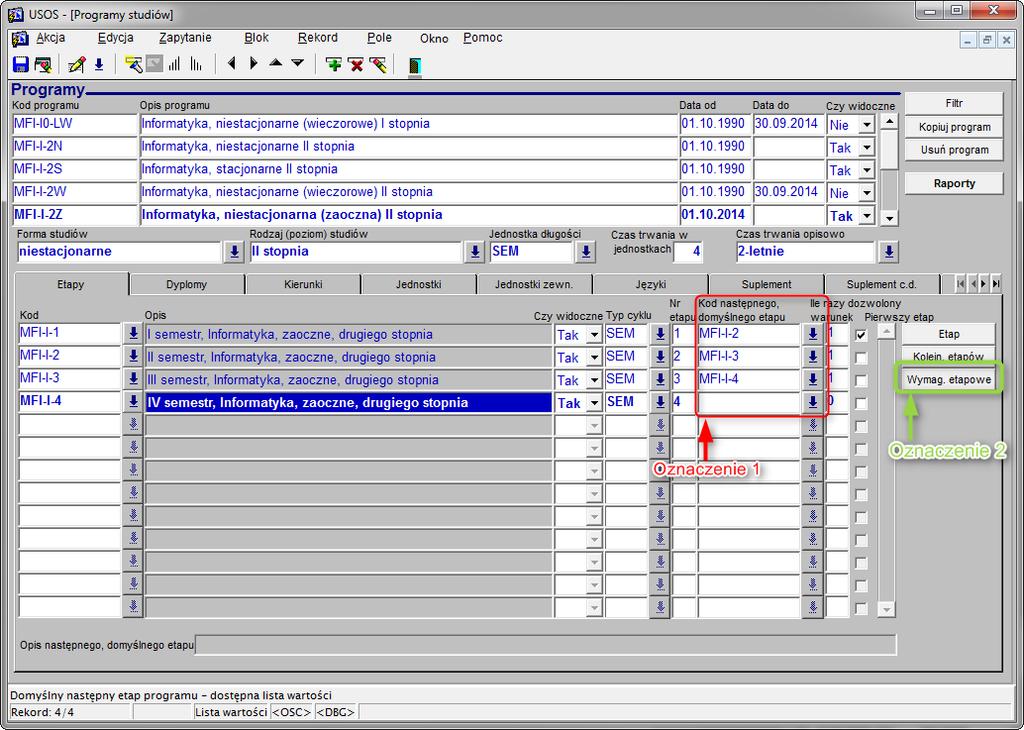Click the blue List of Values toolbar icon
This screenshot has height=730, width=1024.
click(99, 65)
